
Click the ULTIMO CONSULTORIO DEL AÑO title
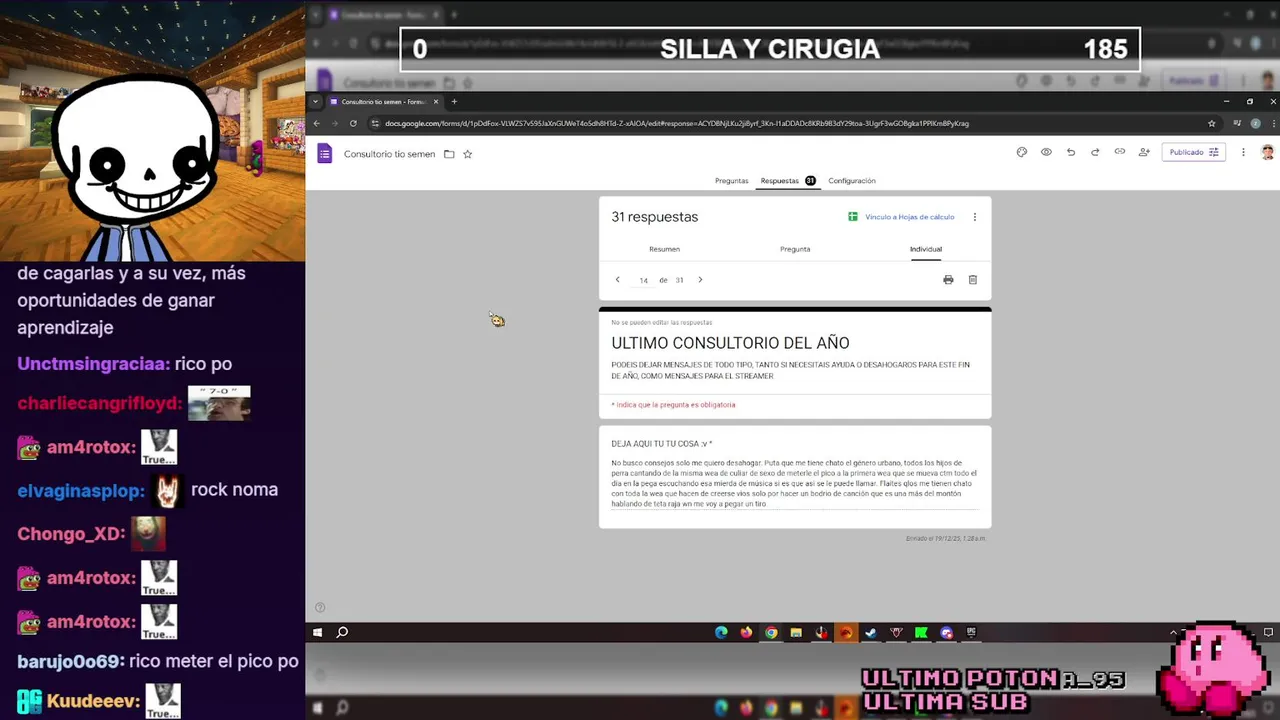[730, 343]
